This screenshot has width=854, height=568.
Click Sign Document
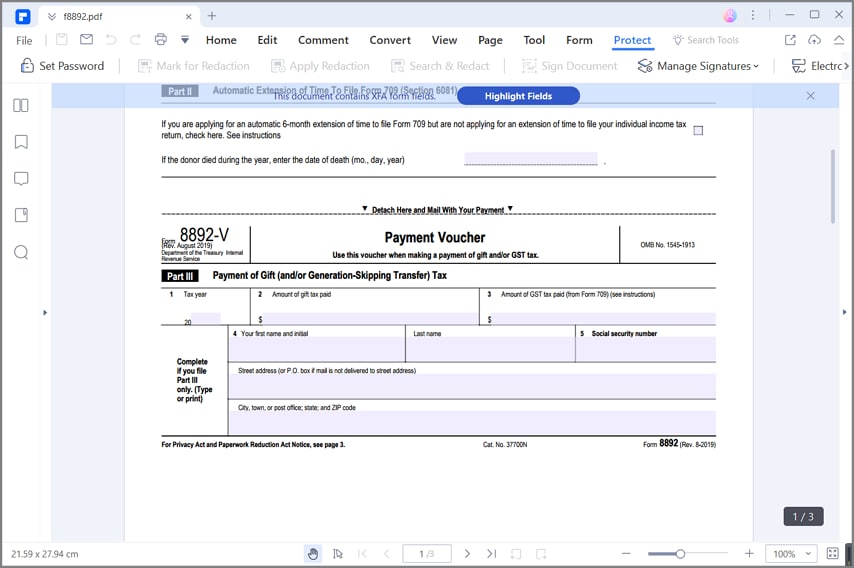click(x=569, y=66)
